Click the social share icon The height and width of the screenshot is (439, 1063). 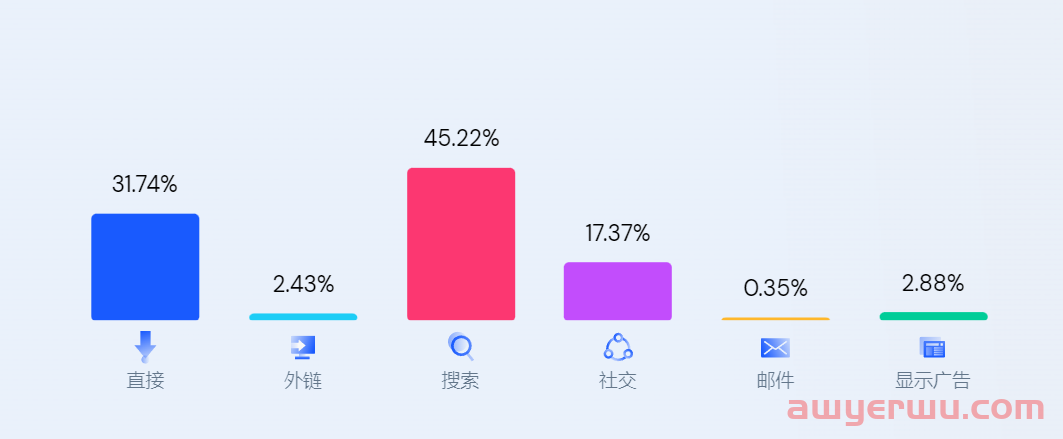[x=618, y=347]
